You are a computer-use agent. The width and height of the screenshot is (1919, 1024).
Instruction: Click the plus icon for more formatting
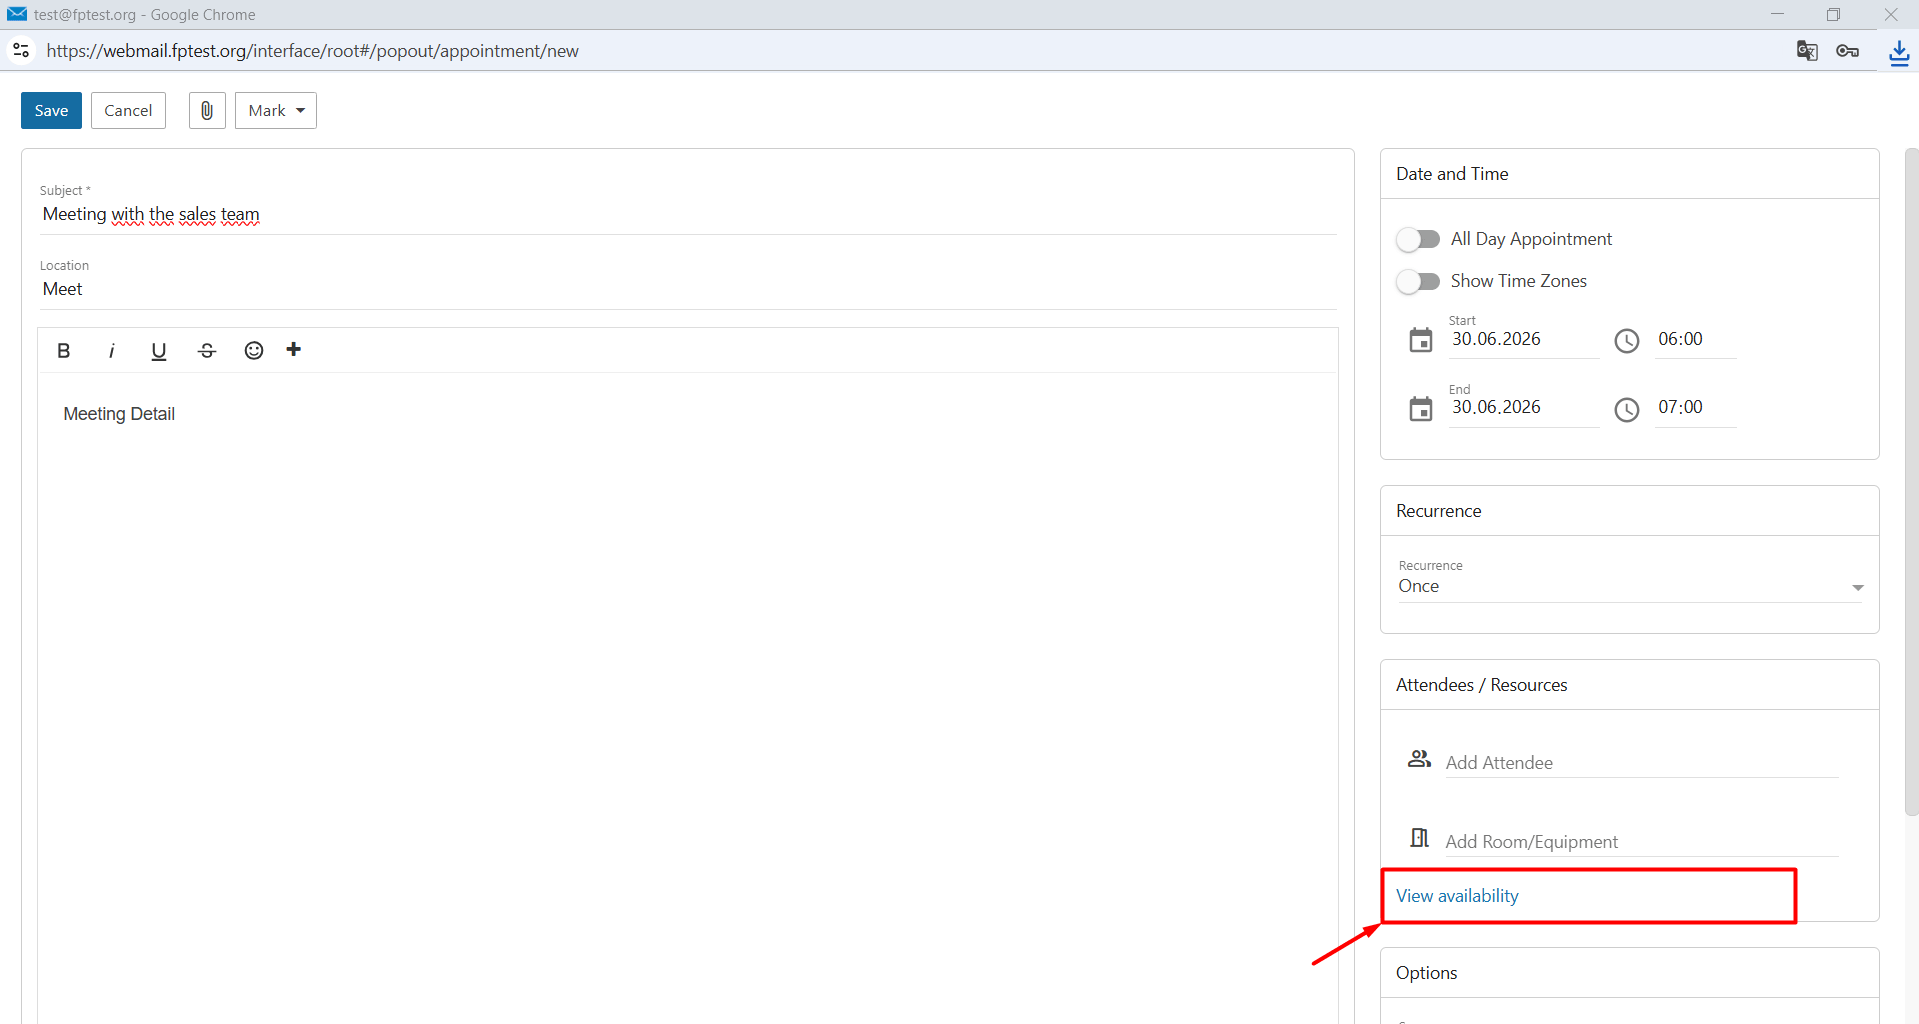click(293, 349)
